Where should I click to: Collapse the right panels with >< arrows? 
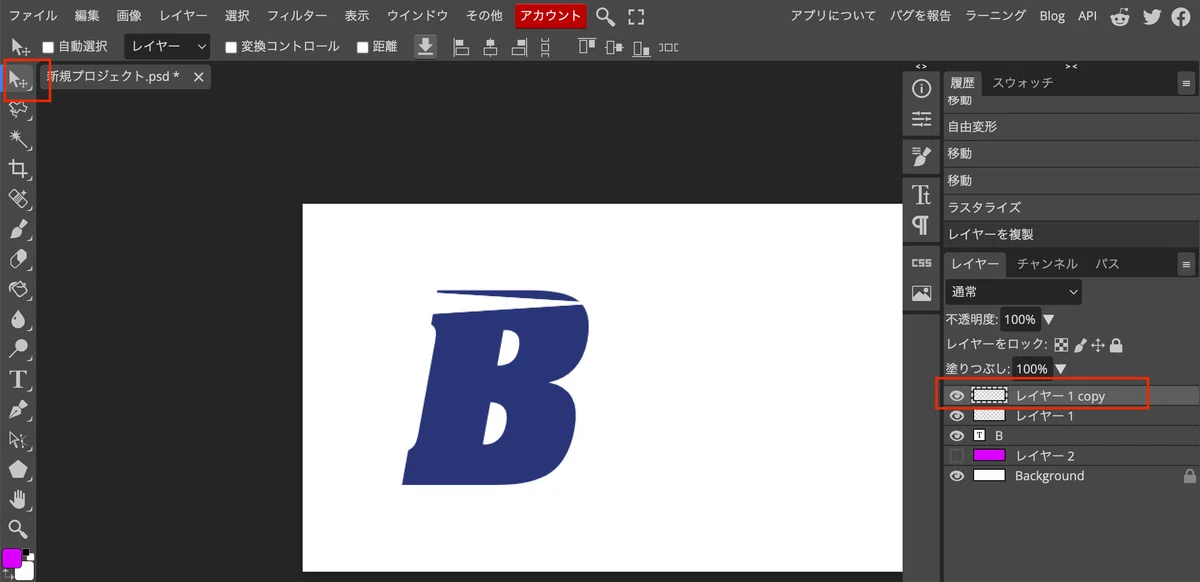[1071, 66]
